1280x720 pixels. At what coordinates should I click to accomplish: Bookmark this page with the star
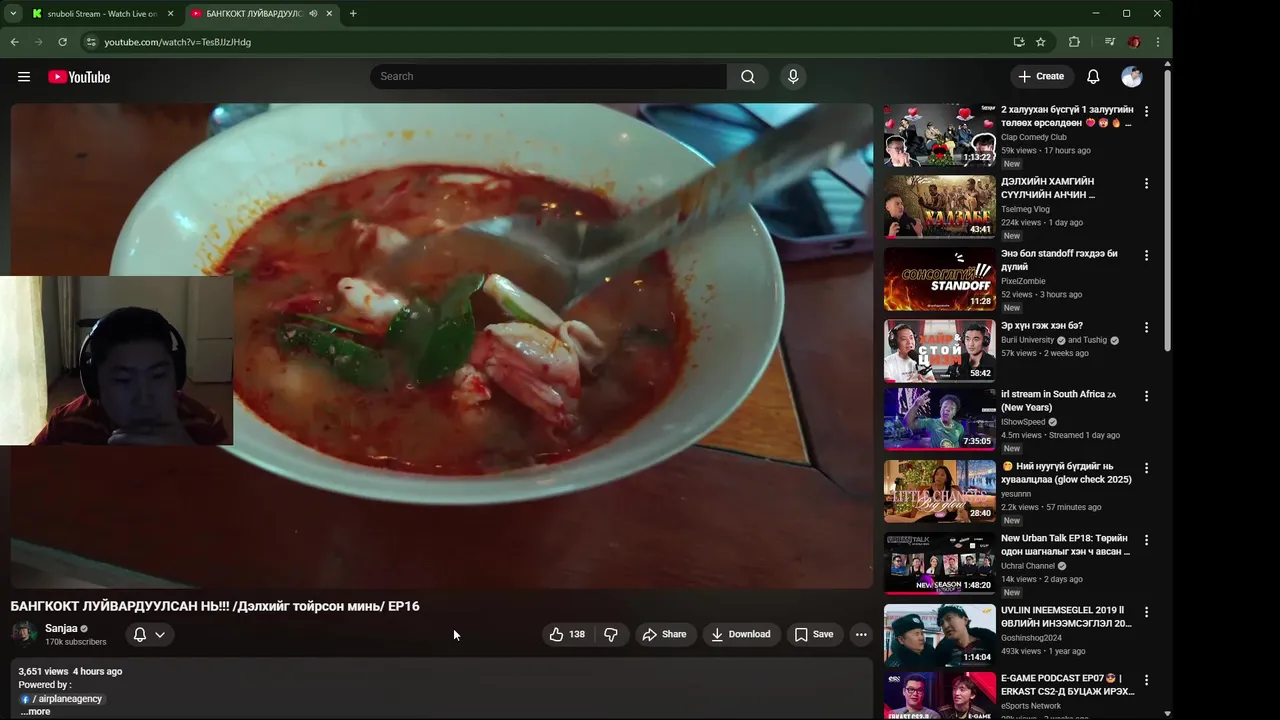click(1041, 42)
